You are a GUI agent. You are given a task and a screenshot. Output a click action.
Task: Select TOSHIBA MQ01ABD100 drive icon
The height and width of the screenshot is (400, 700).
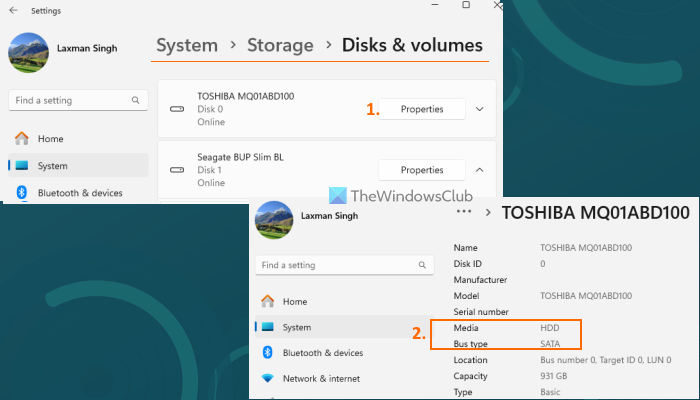coord(177,109)
